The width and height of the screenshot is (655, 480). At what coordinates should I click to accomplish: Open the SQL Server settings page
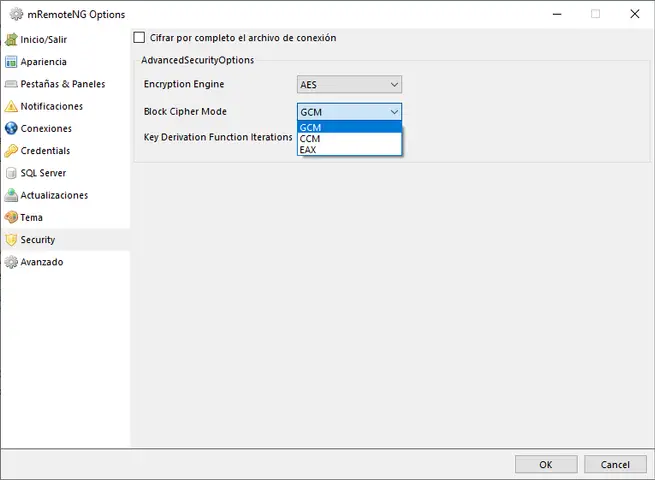click(x=66, y=173)
